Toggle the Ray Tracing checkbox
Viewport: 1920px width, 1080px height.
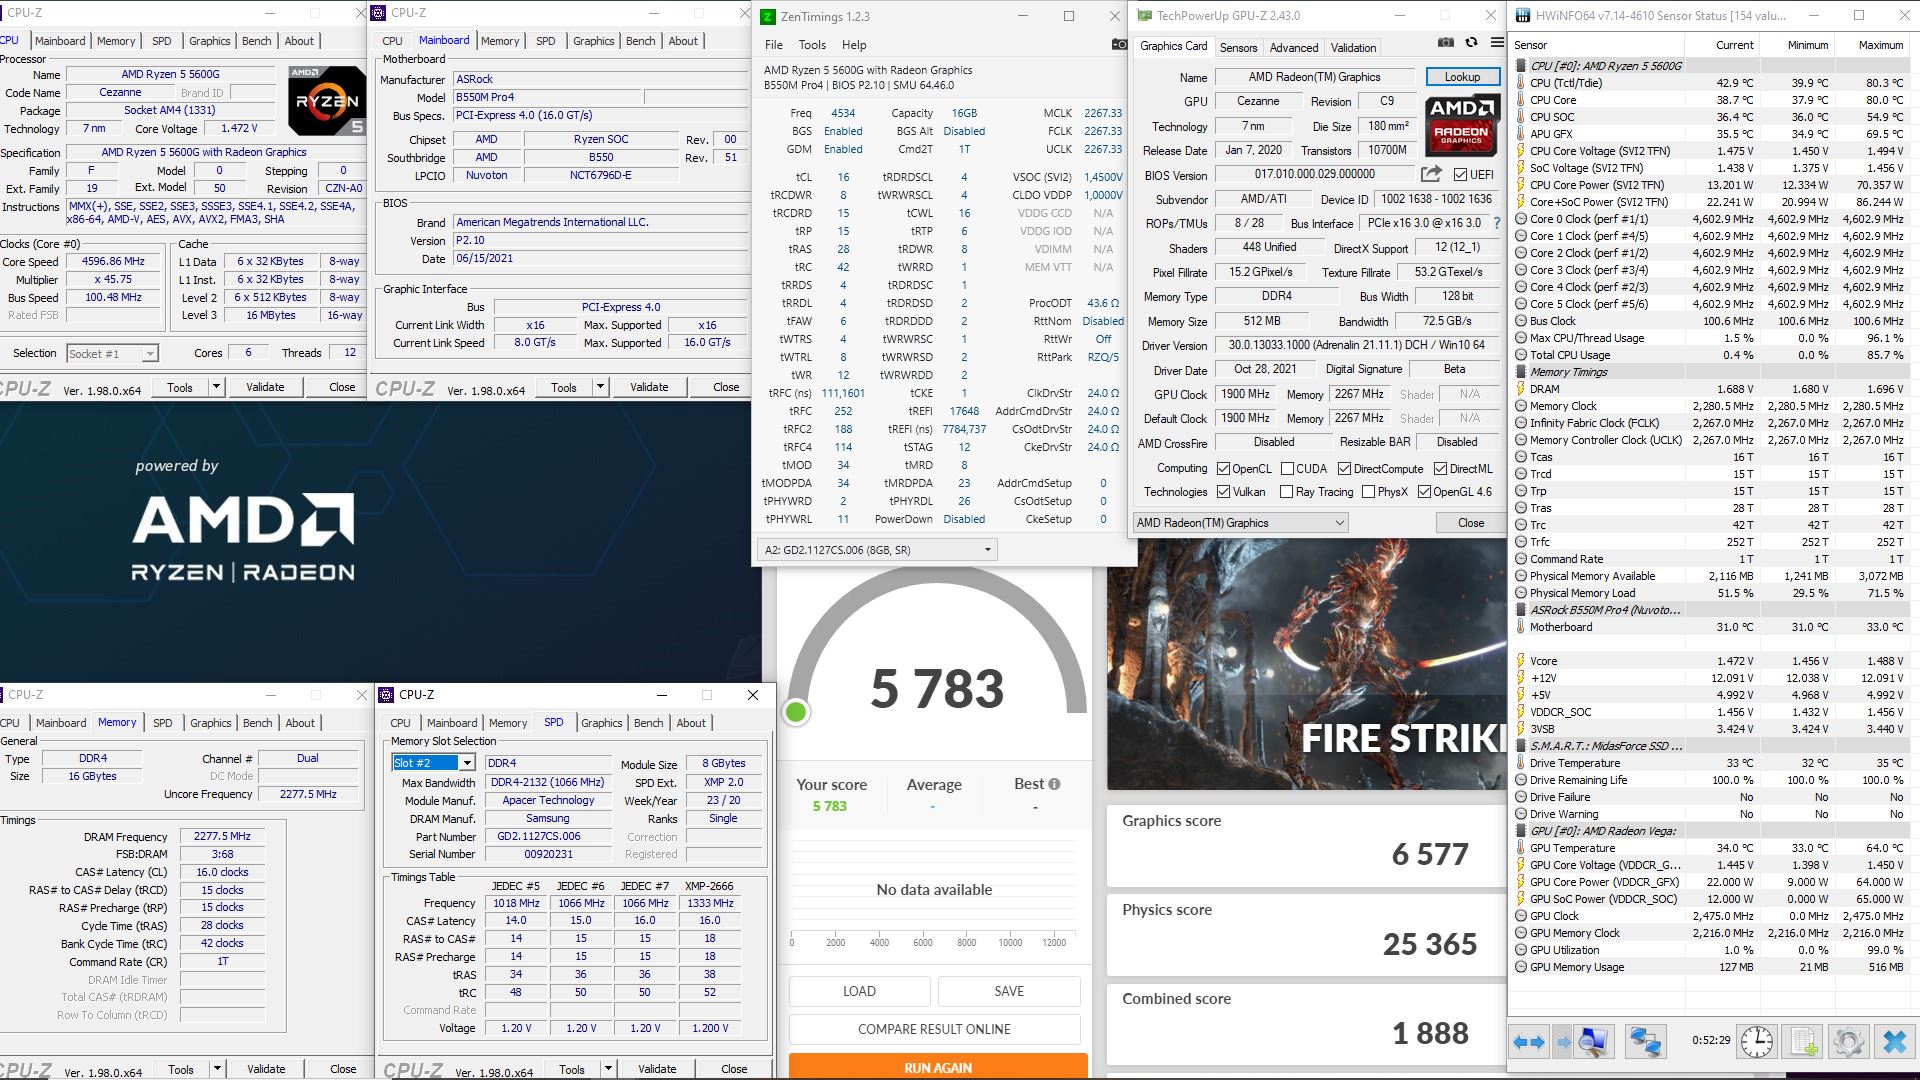[1286, 492]
